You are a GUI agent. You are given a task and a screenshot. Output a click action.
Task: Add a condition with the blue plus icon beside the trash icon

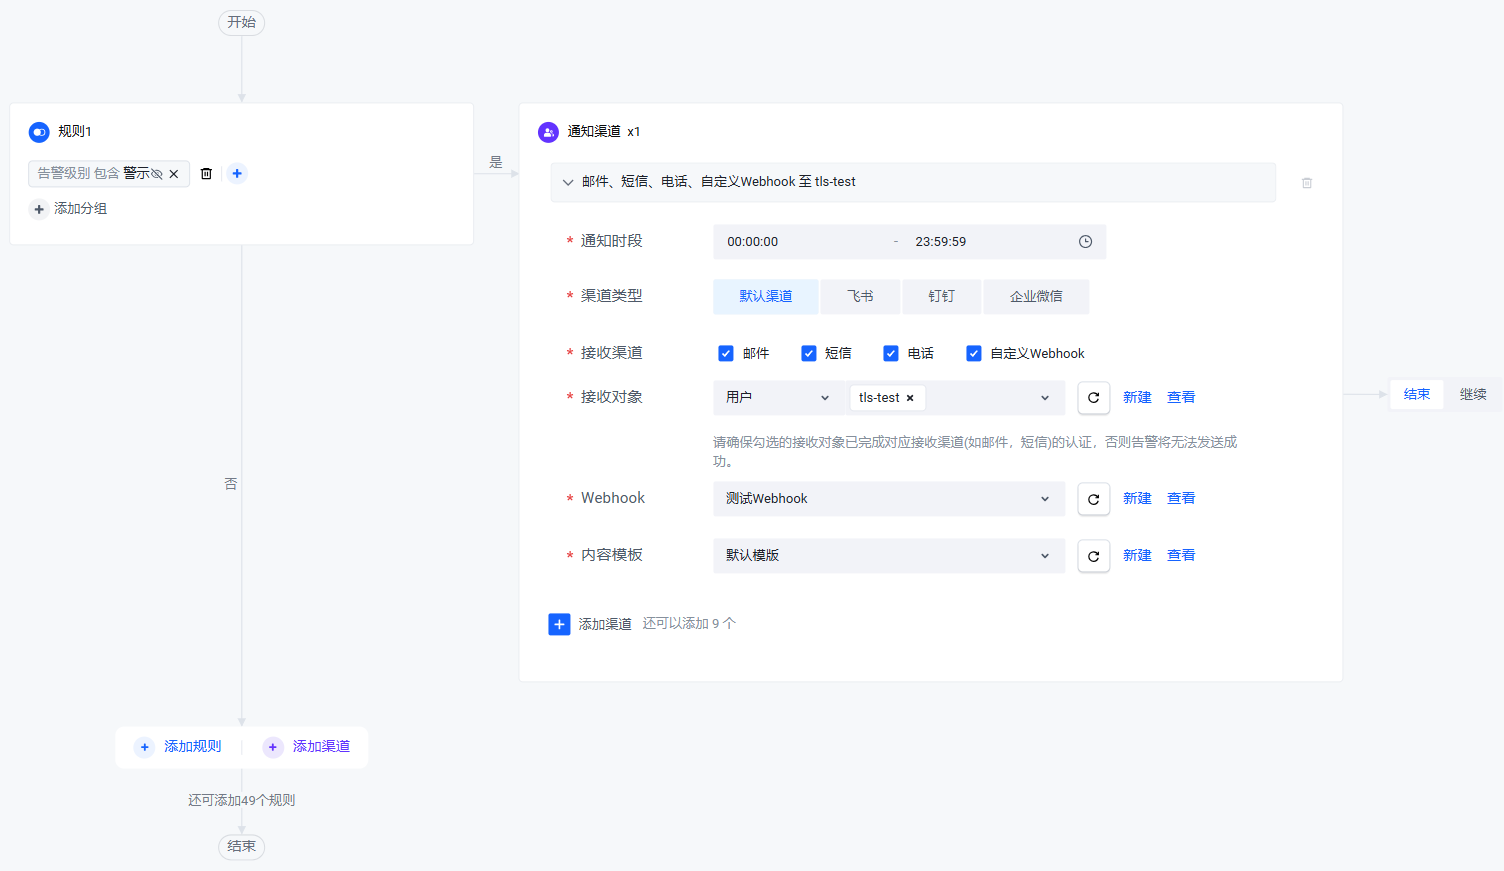coord(237,173)
